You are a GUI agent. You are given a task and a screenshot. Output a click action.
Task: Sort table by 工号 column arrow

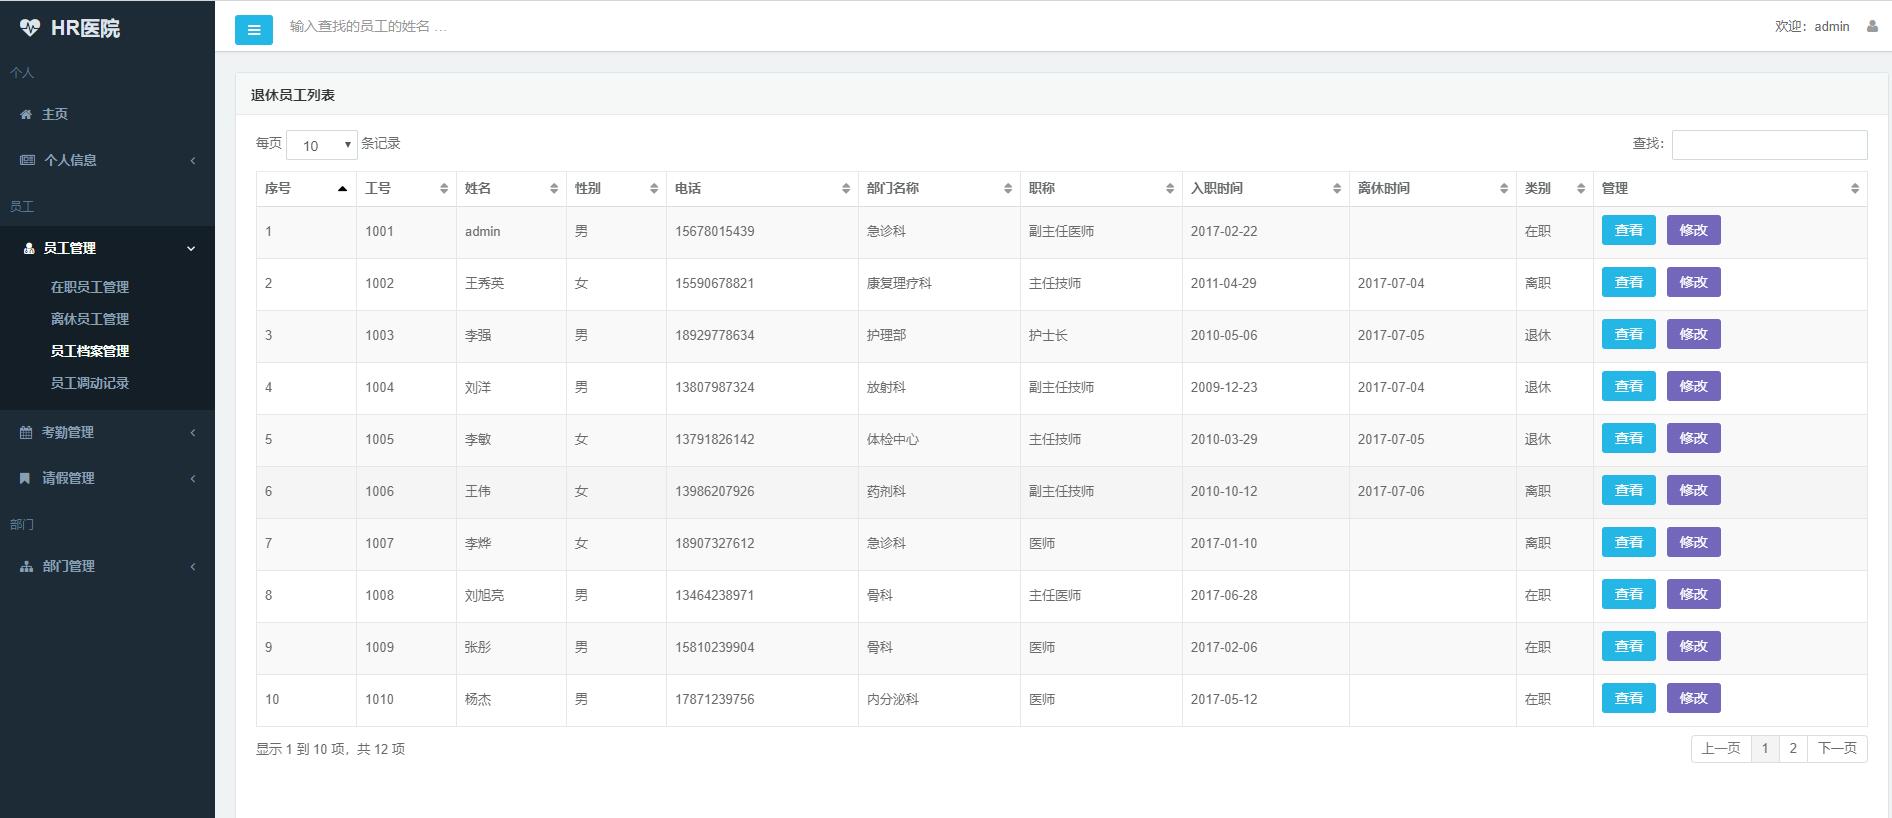click(x=444, y=189)
